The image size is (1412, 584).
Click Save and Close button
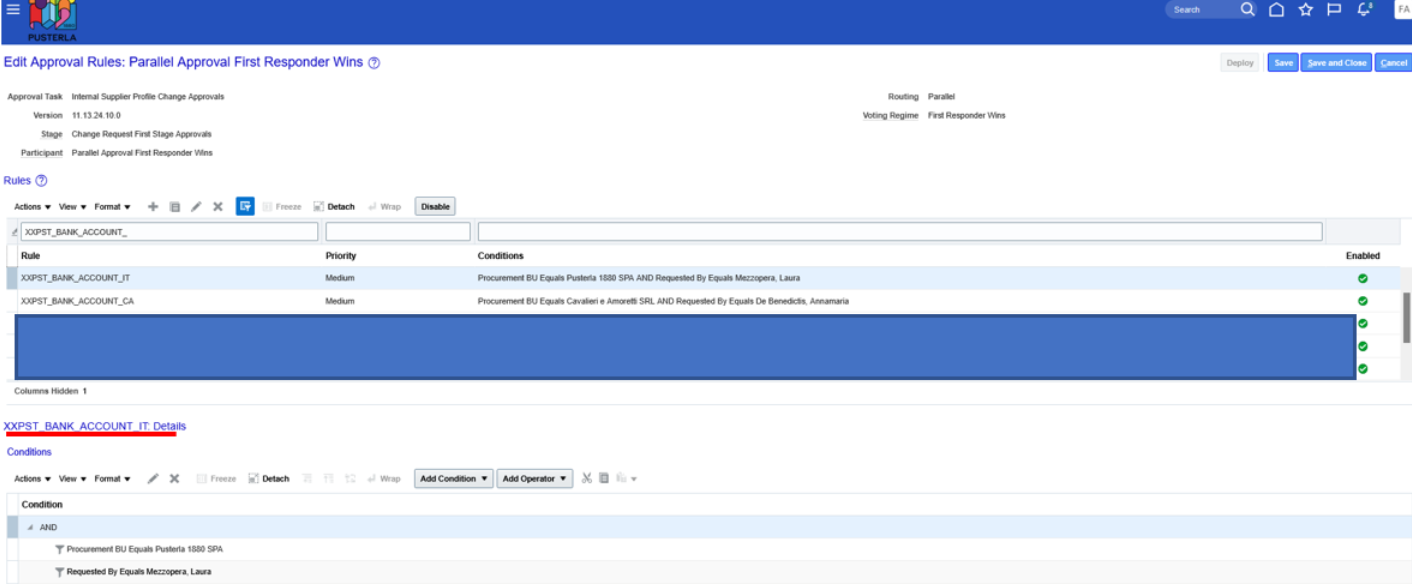pyautogui.click(x=1337, y=62)
